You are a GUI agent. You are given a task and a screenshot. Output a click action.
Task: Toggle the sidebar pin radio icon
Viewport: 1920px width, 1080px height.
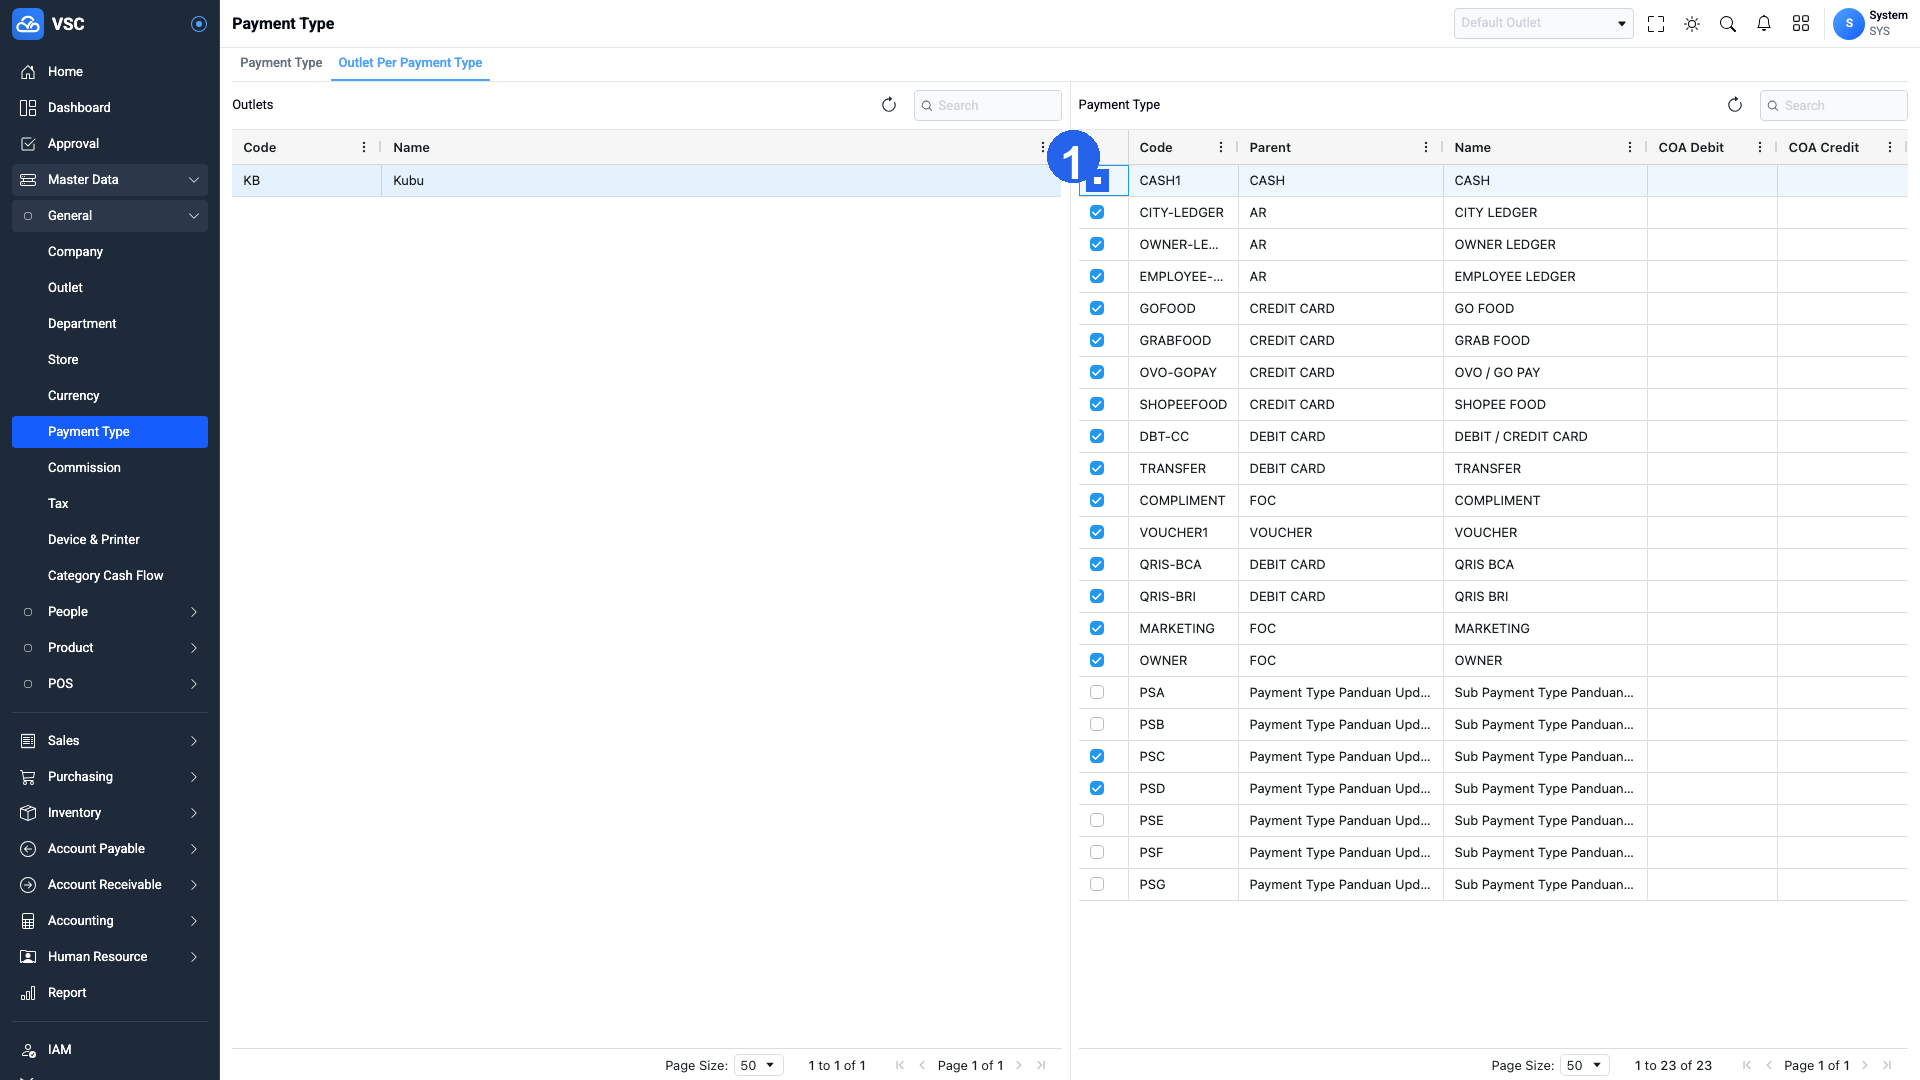(199, 24)
